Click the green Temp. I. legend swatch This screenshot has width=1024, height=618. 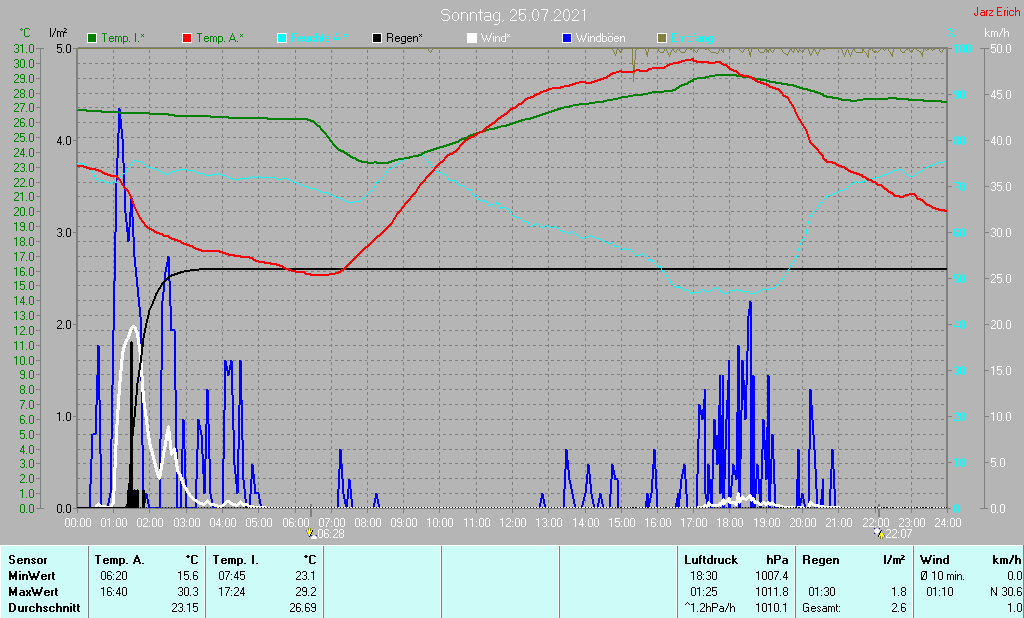click(x=92, y=38)
